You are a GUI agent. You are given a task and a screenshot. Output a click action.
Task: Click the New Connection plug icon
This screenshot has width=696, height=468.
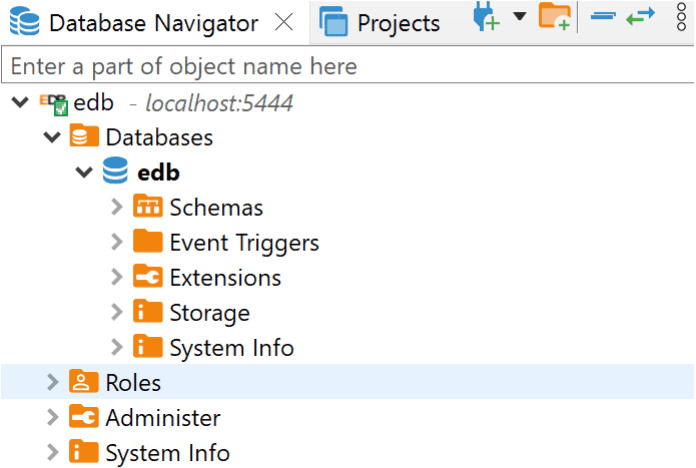487,18
